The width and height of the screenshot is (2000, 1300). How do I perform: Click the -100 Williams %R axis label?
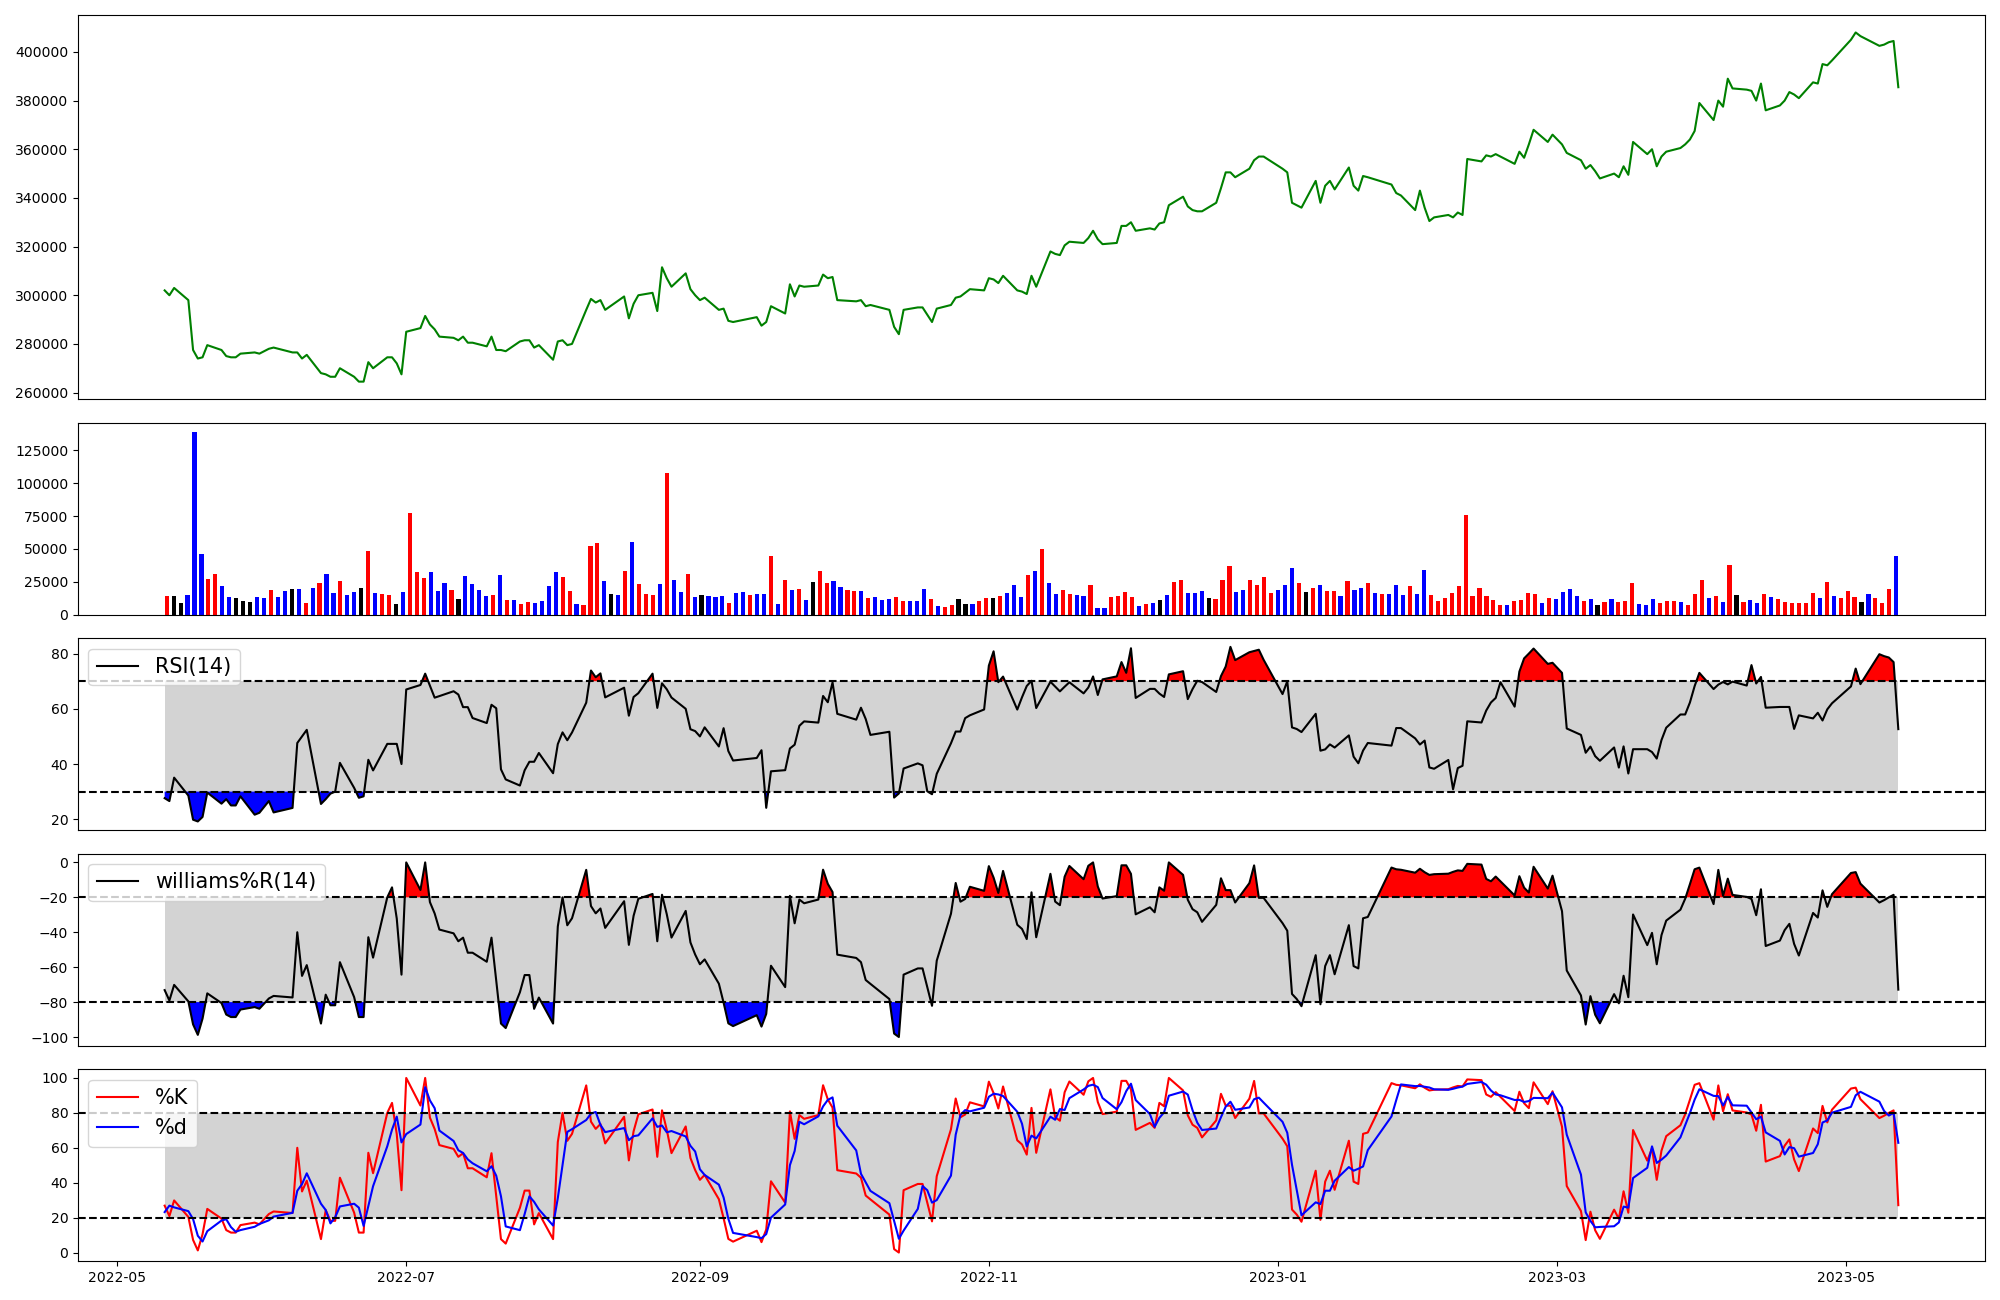(x=48, y=1038)
